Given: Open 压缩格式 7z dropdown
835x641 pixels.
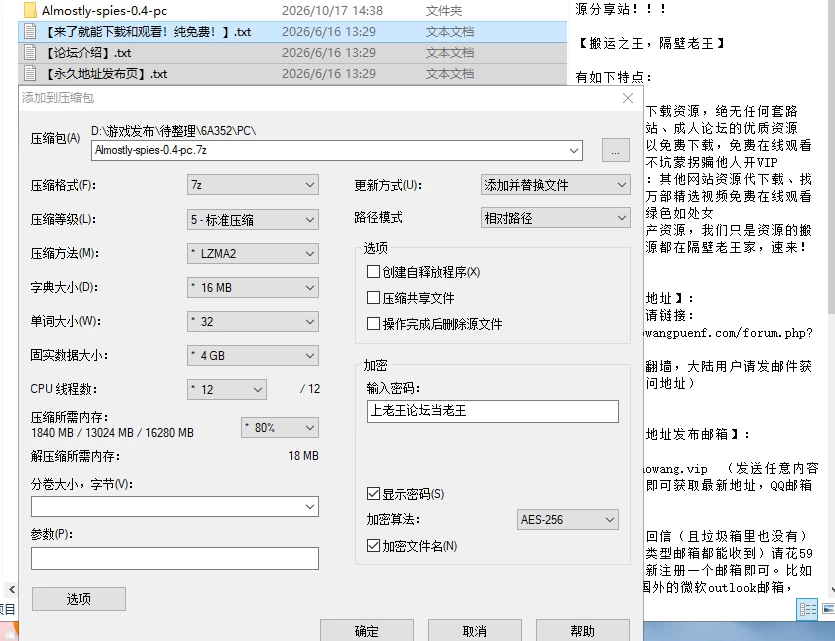Looking at the screenshot, I should pos(253,185).
